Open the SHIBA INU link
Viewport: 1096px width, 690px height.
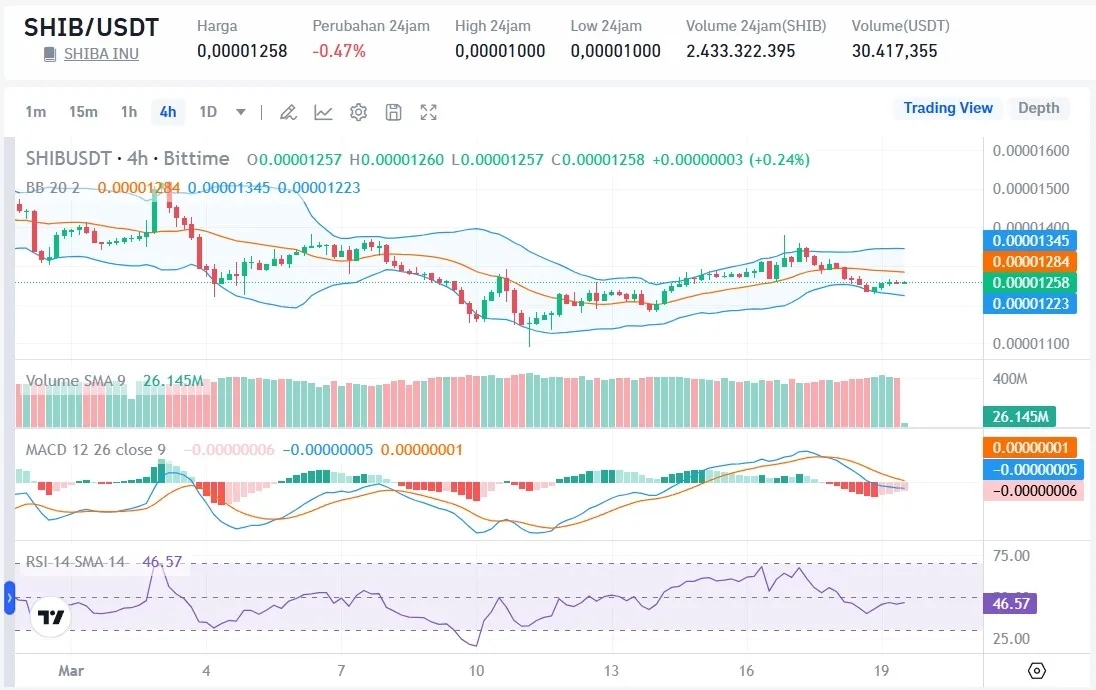pos(101,54)
